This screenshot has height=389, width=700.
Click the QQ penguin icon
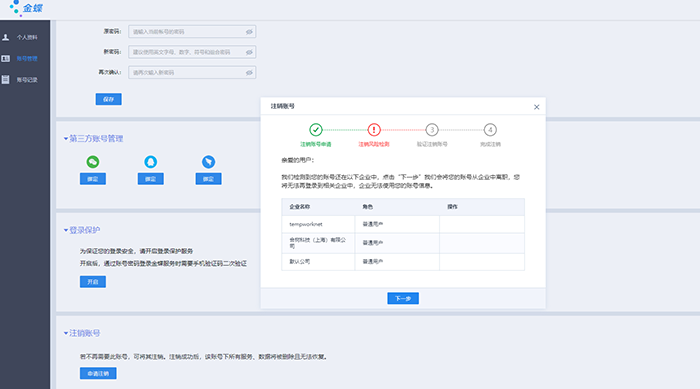150,162
